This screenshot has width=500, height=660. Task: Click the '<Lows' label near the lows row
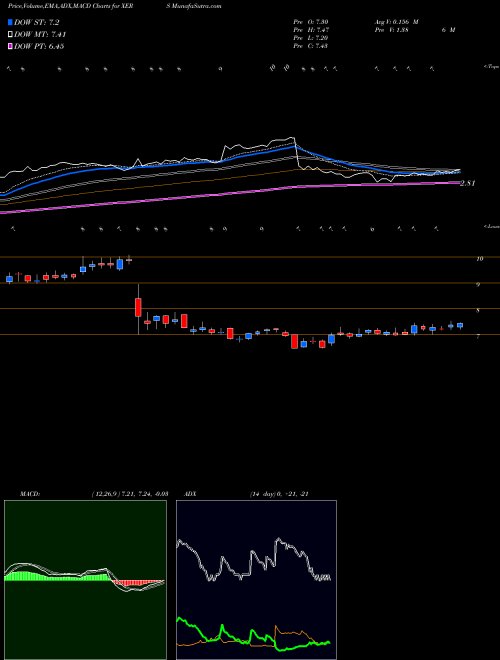coord(491,226)
